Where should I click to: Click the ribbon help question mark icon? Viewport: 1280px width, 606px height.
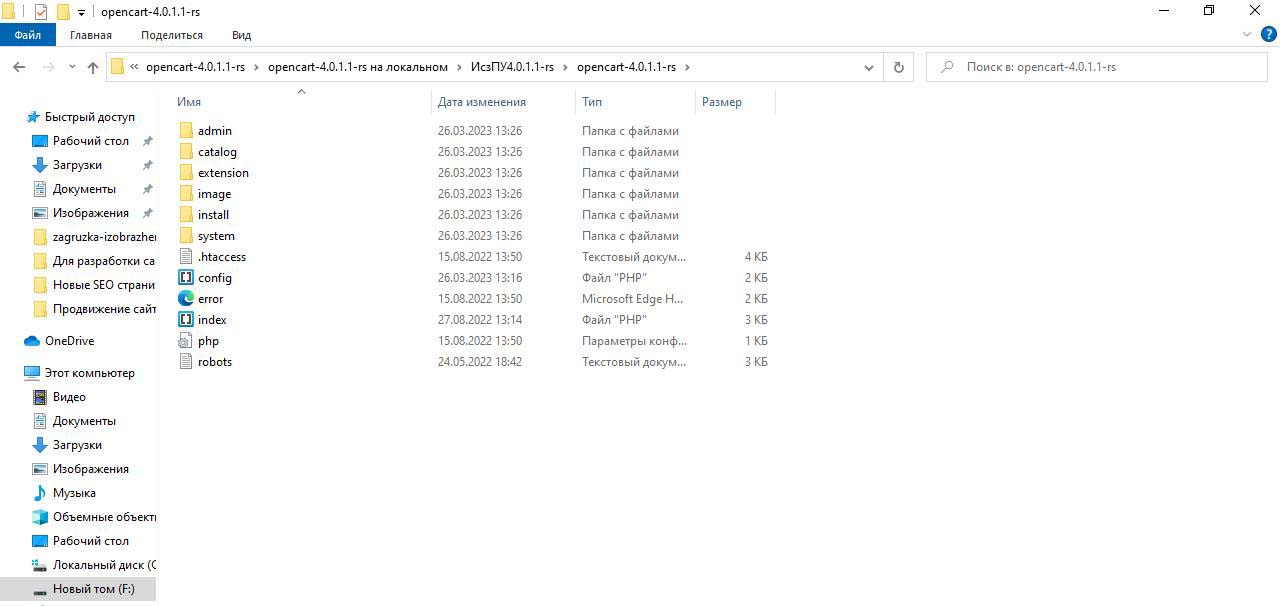pyautogui.click(x=1266, y=35)
